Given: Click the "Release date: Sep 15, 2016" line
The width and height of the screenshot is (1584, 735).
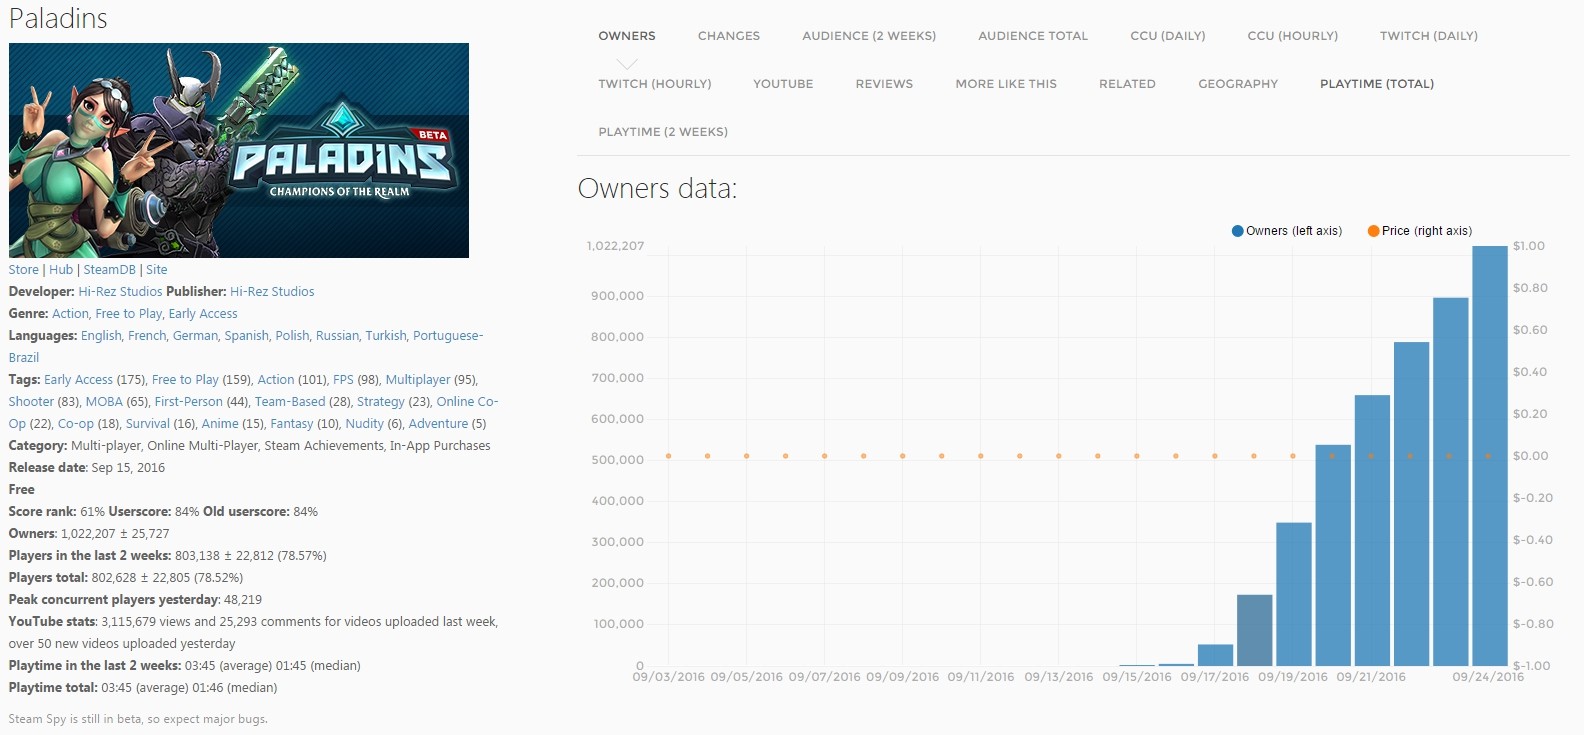Looking at the screenshot, I should point(87,468).
